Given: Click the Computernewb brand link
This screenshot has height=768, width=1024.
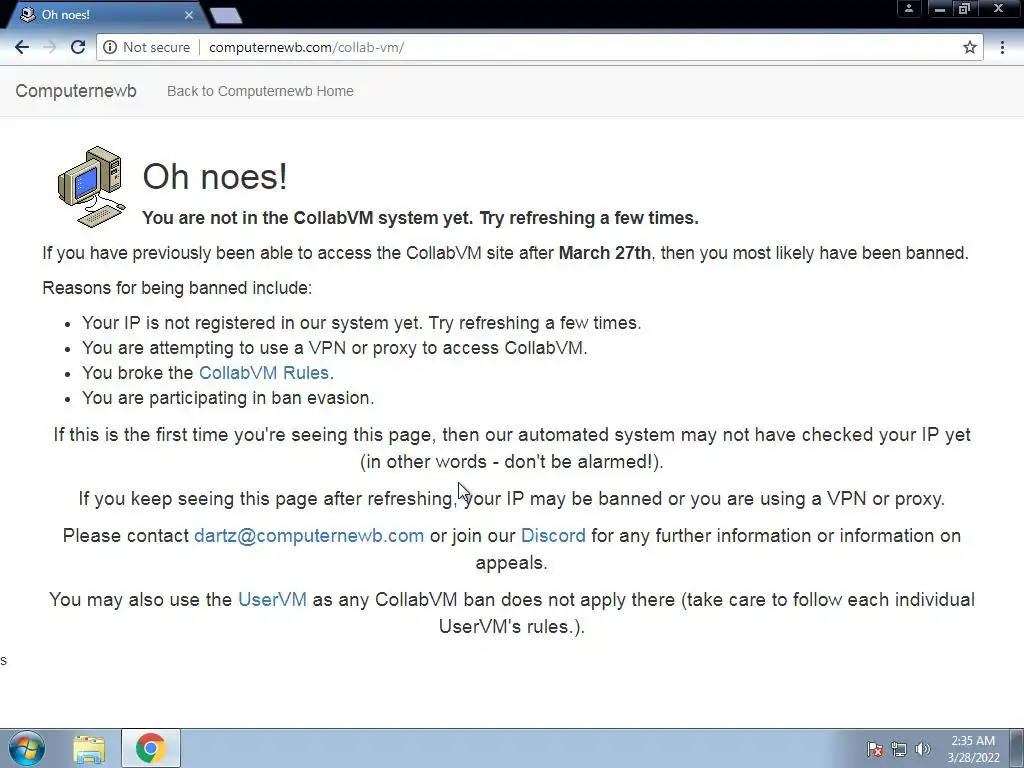Looking at the screenshot, I should pyautogui.click(x=76, y=91).
